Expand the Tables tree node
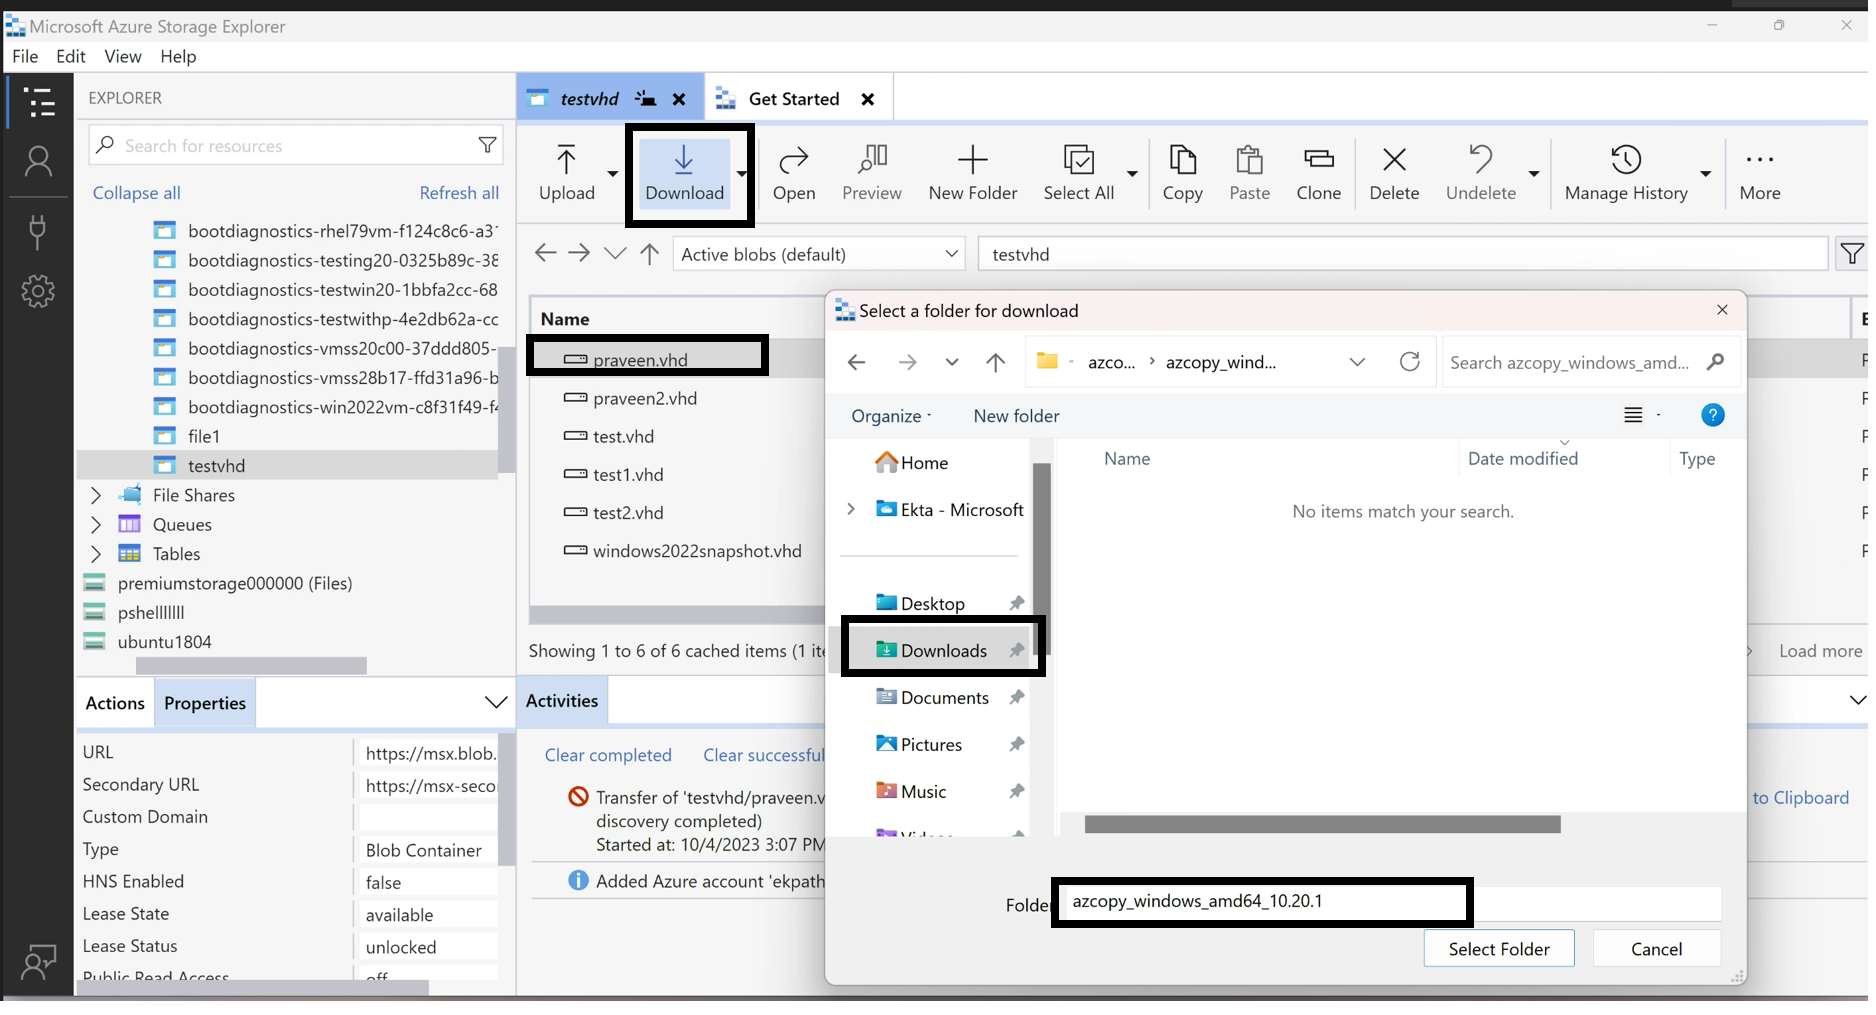 (96, 553)
